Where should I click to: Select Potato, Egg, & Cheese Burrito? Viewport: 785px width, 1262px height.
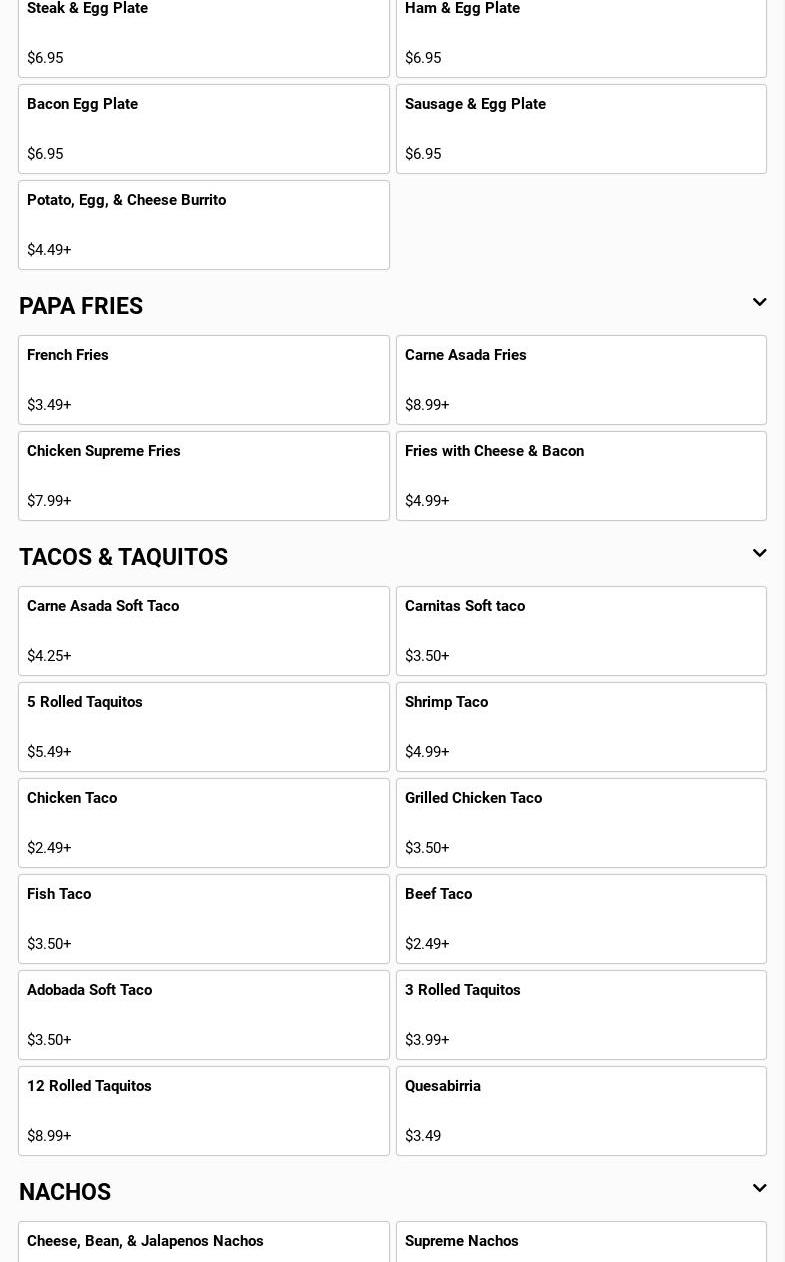click(203, 225)
